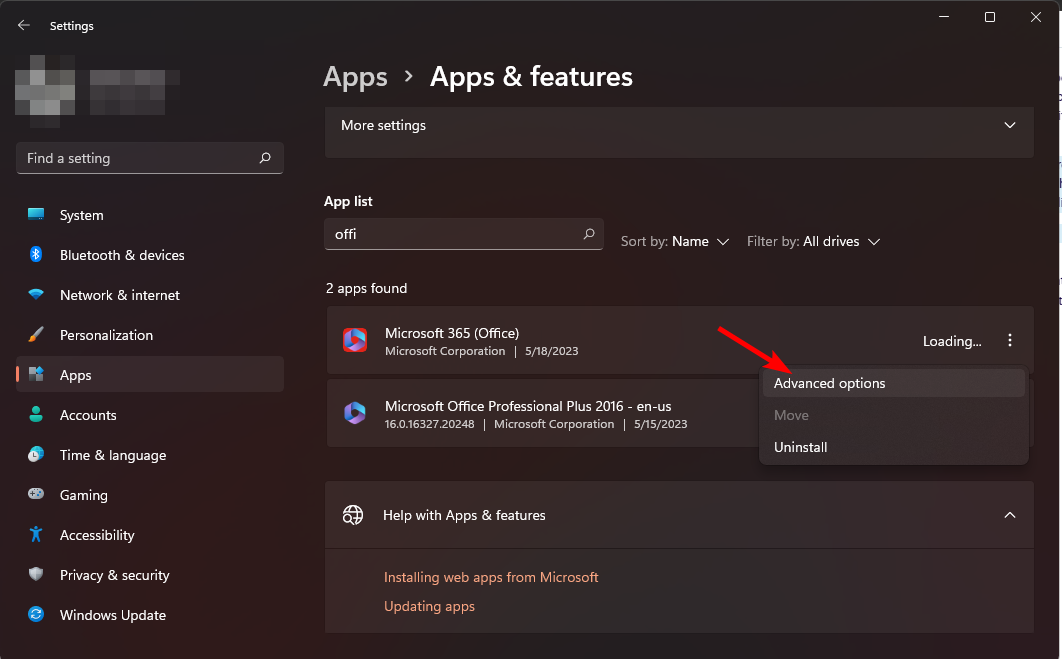Open Installing web apps from Microsoft link
This screenshot has height=659, width=1062.
coord(491,577)
